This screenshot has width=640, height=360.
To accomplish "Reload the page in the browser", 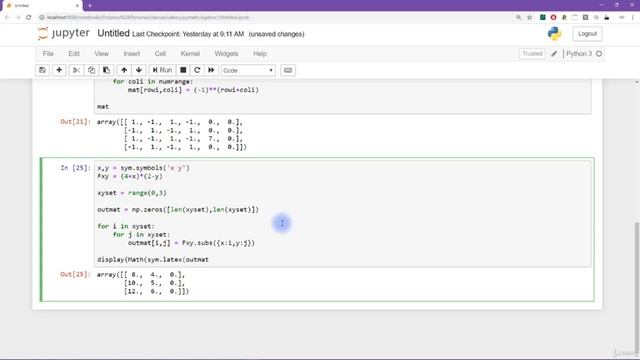I will 29,18.
